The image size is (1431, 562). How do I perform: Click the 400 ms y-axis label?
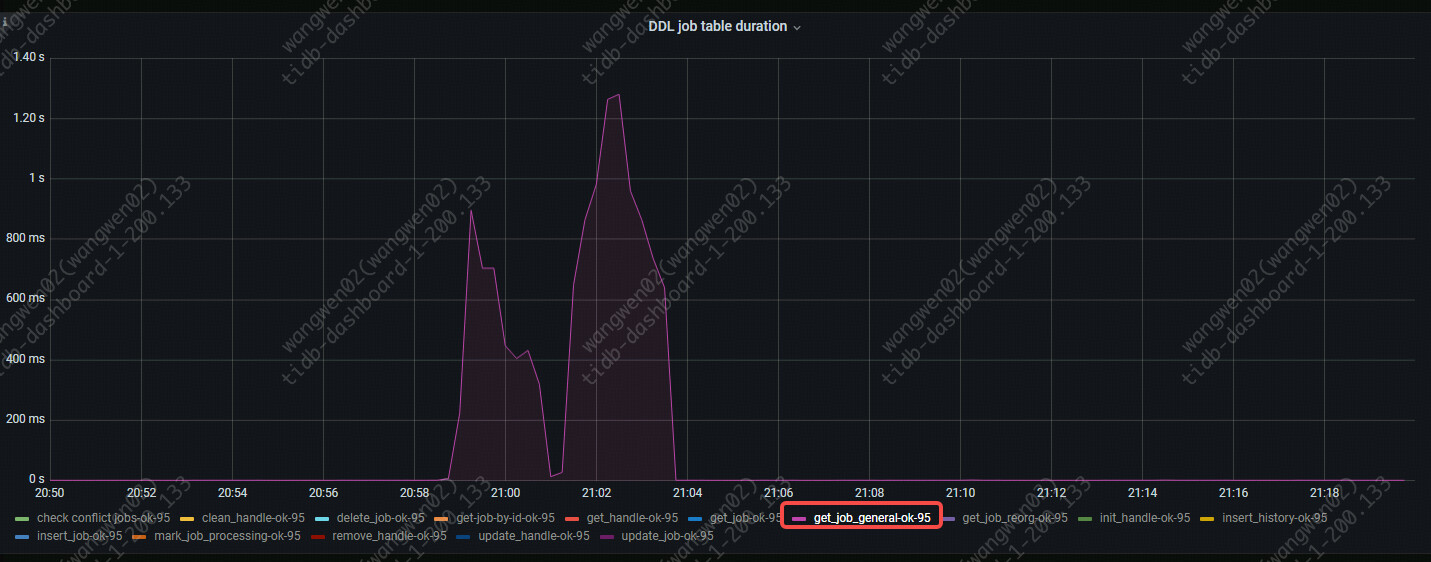coord(25,359)
